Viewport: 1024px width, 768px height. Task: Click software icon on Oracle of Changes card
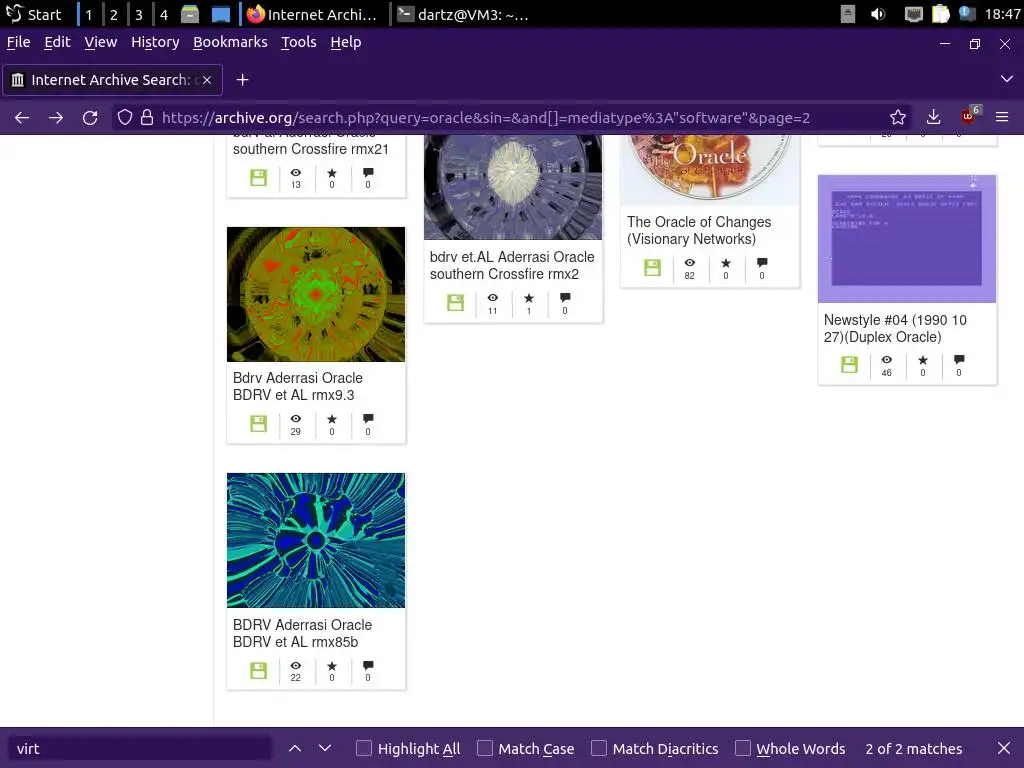[652, 267]
